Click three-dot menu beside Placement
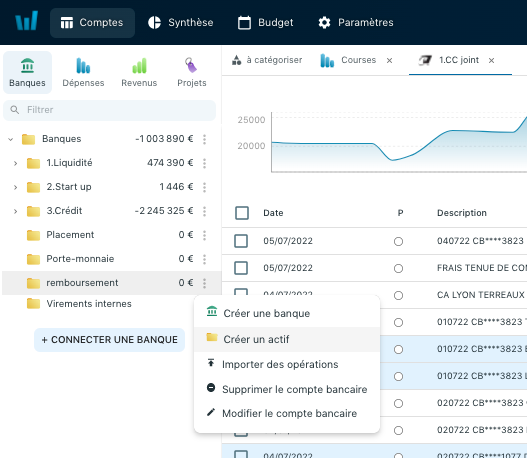Screen dimensions: 527x458 click(204, 235)
